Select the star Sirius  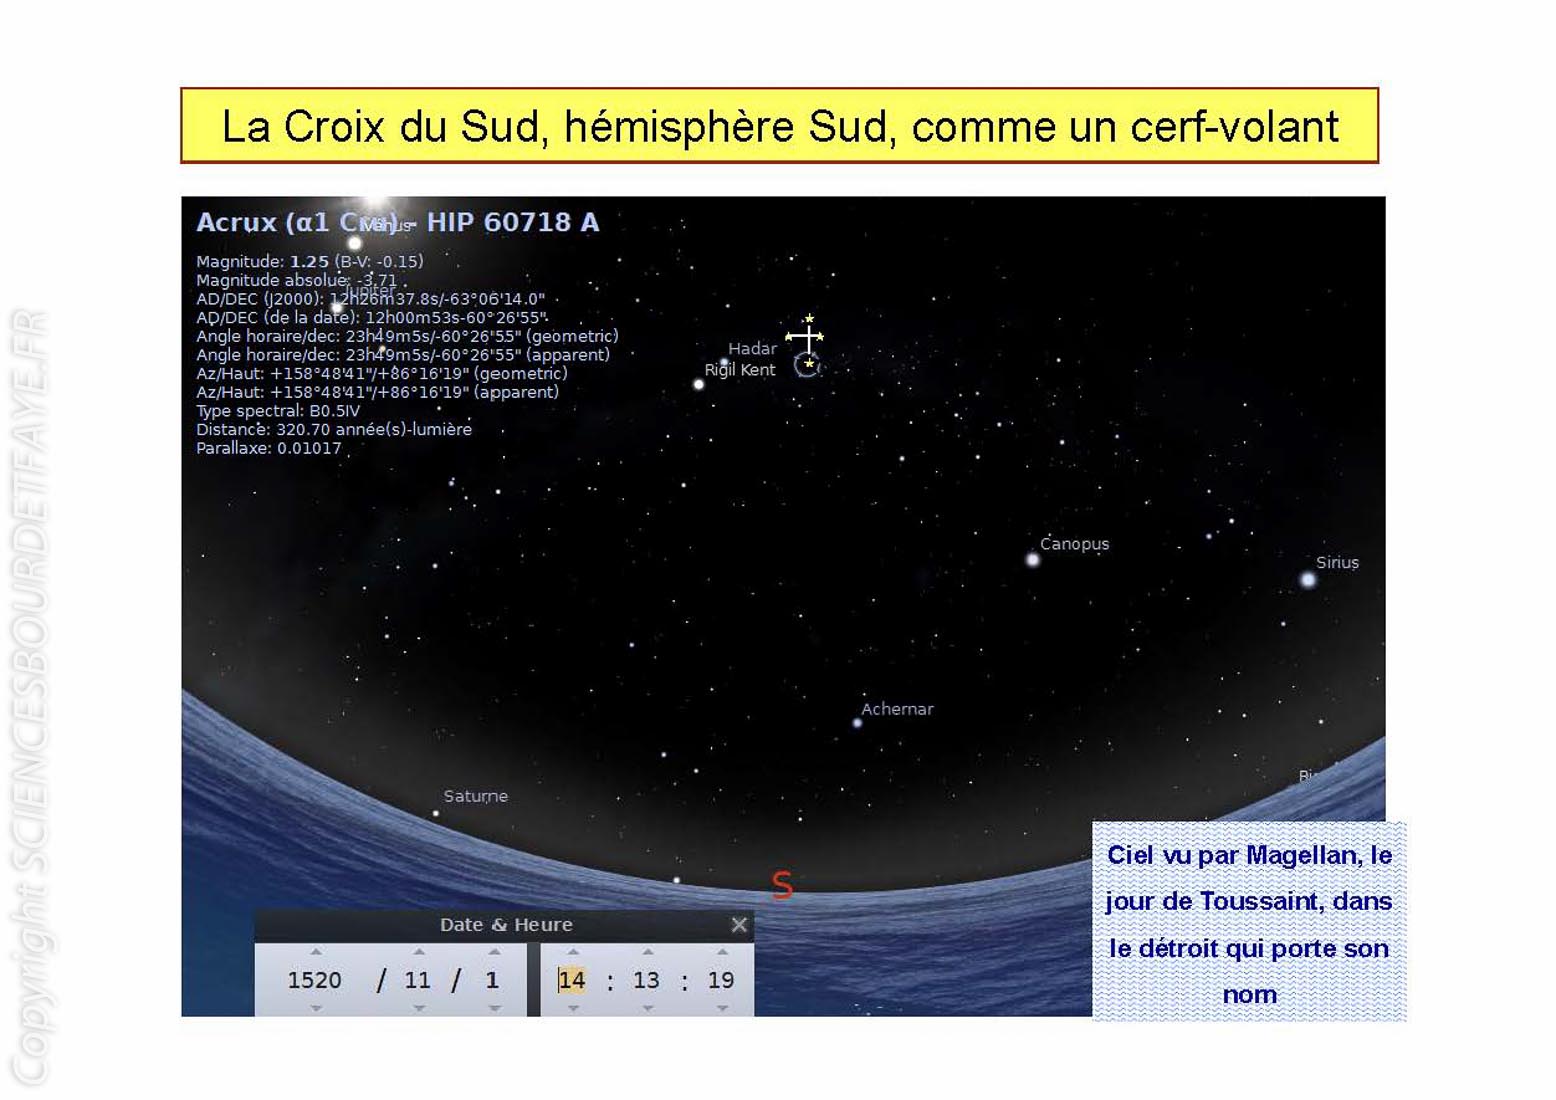point(1307,580)
